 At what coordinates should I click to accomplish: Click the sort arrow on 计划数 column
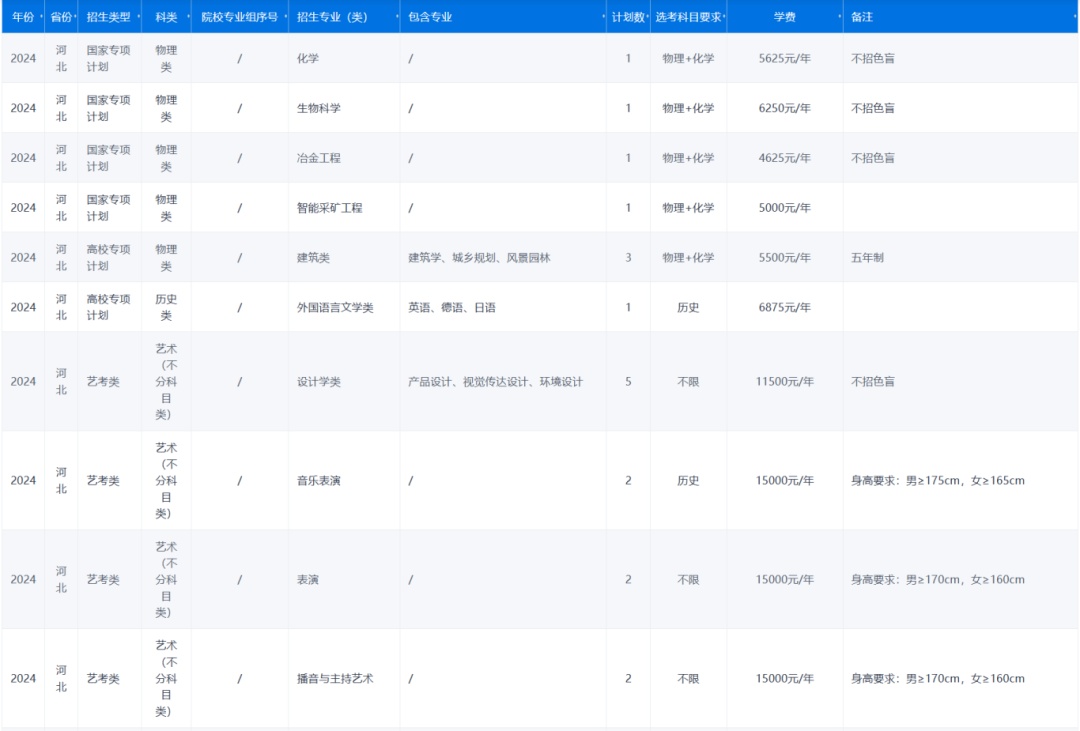(x=649, y=15)
